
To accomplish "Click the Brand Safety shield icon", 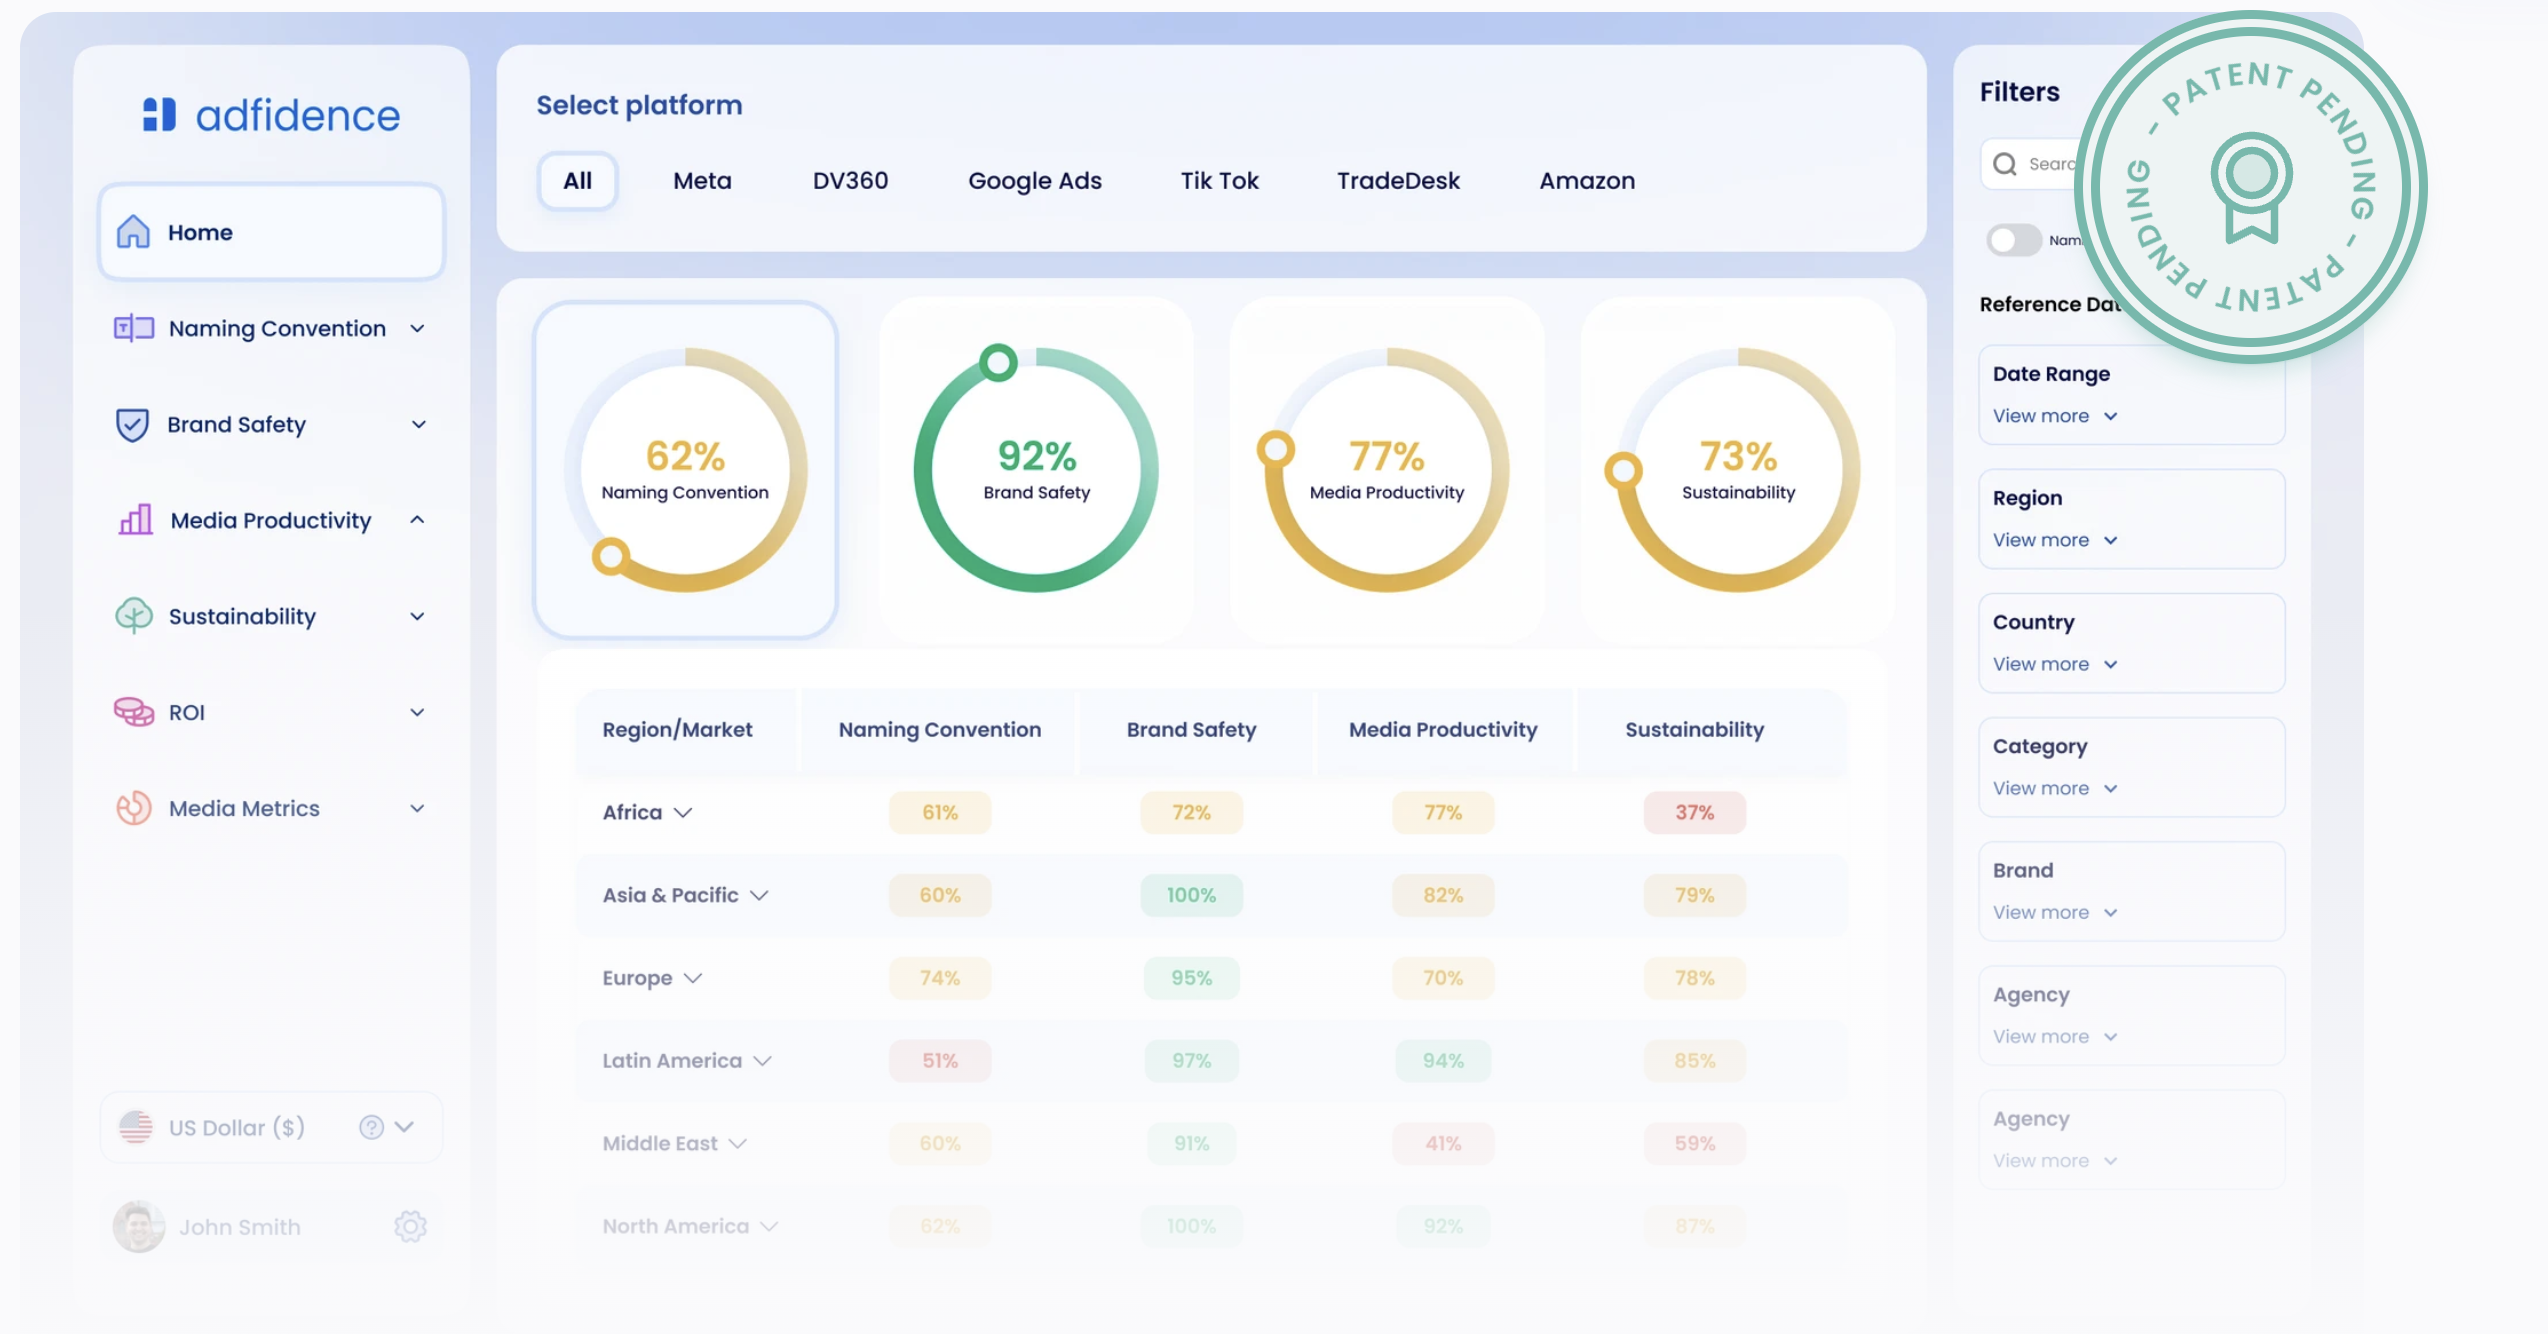I will coord(133,424).
